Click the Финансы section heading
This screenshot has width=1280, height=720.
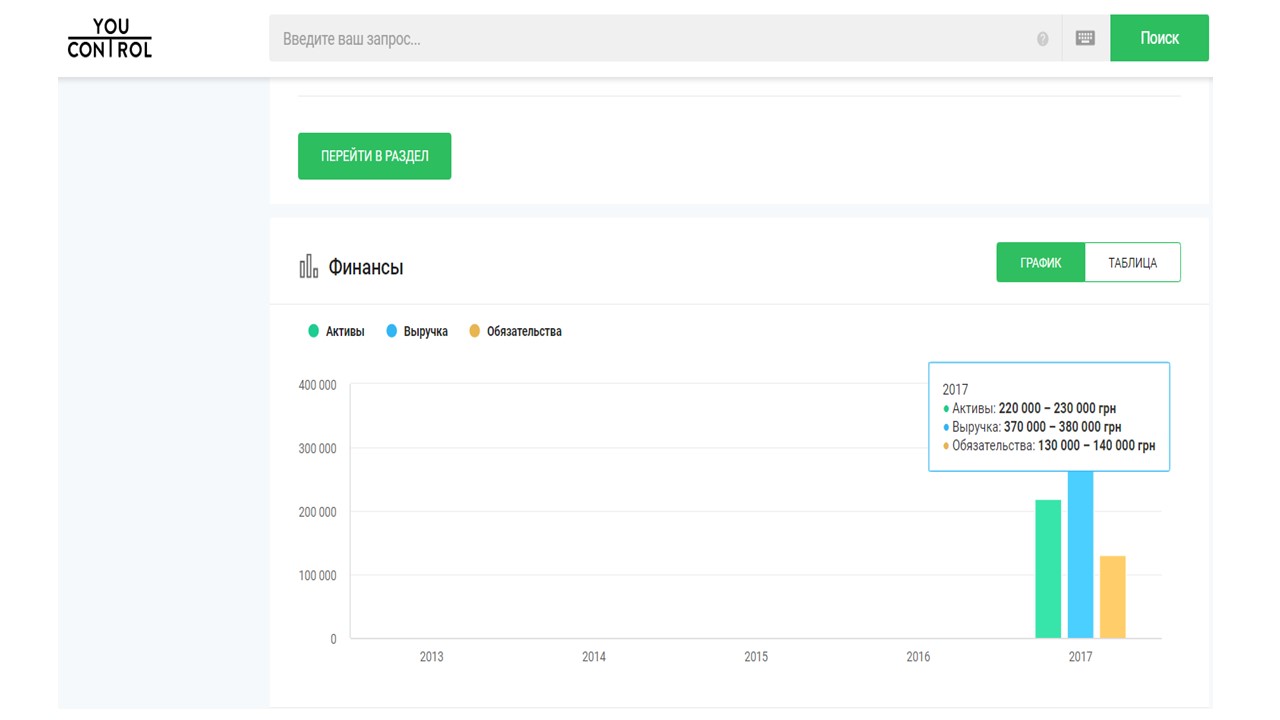(x=366, y=268)
